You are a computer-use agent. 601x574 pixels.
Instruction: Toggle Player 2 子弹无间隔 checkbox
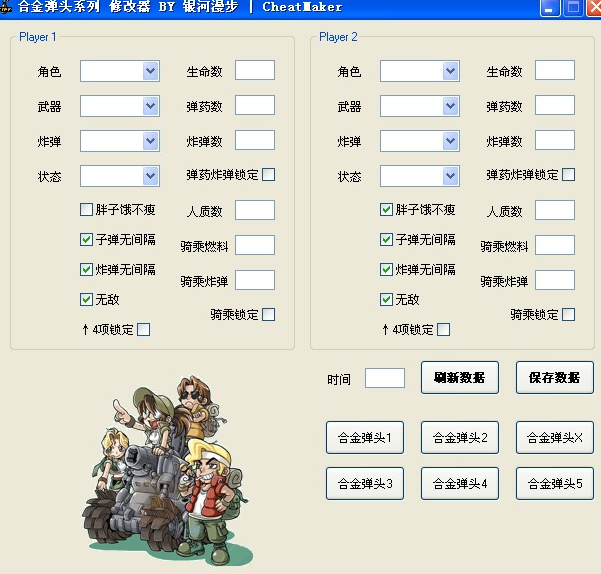[x=387, y=240]
